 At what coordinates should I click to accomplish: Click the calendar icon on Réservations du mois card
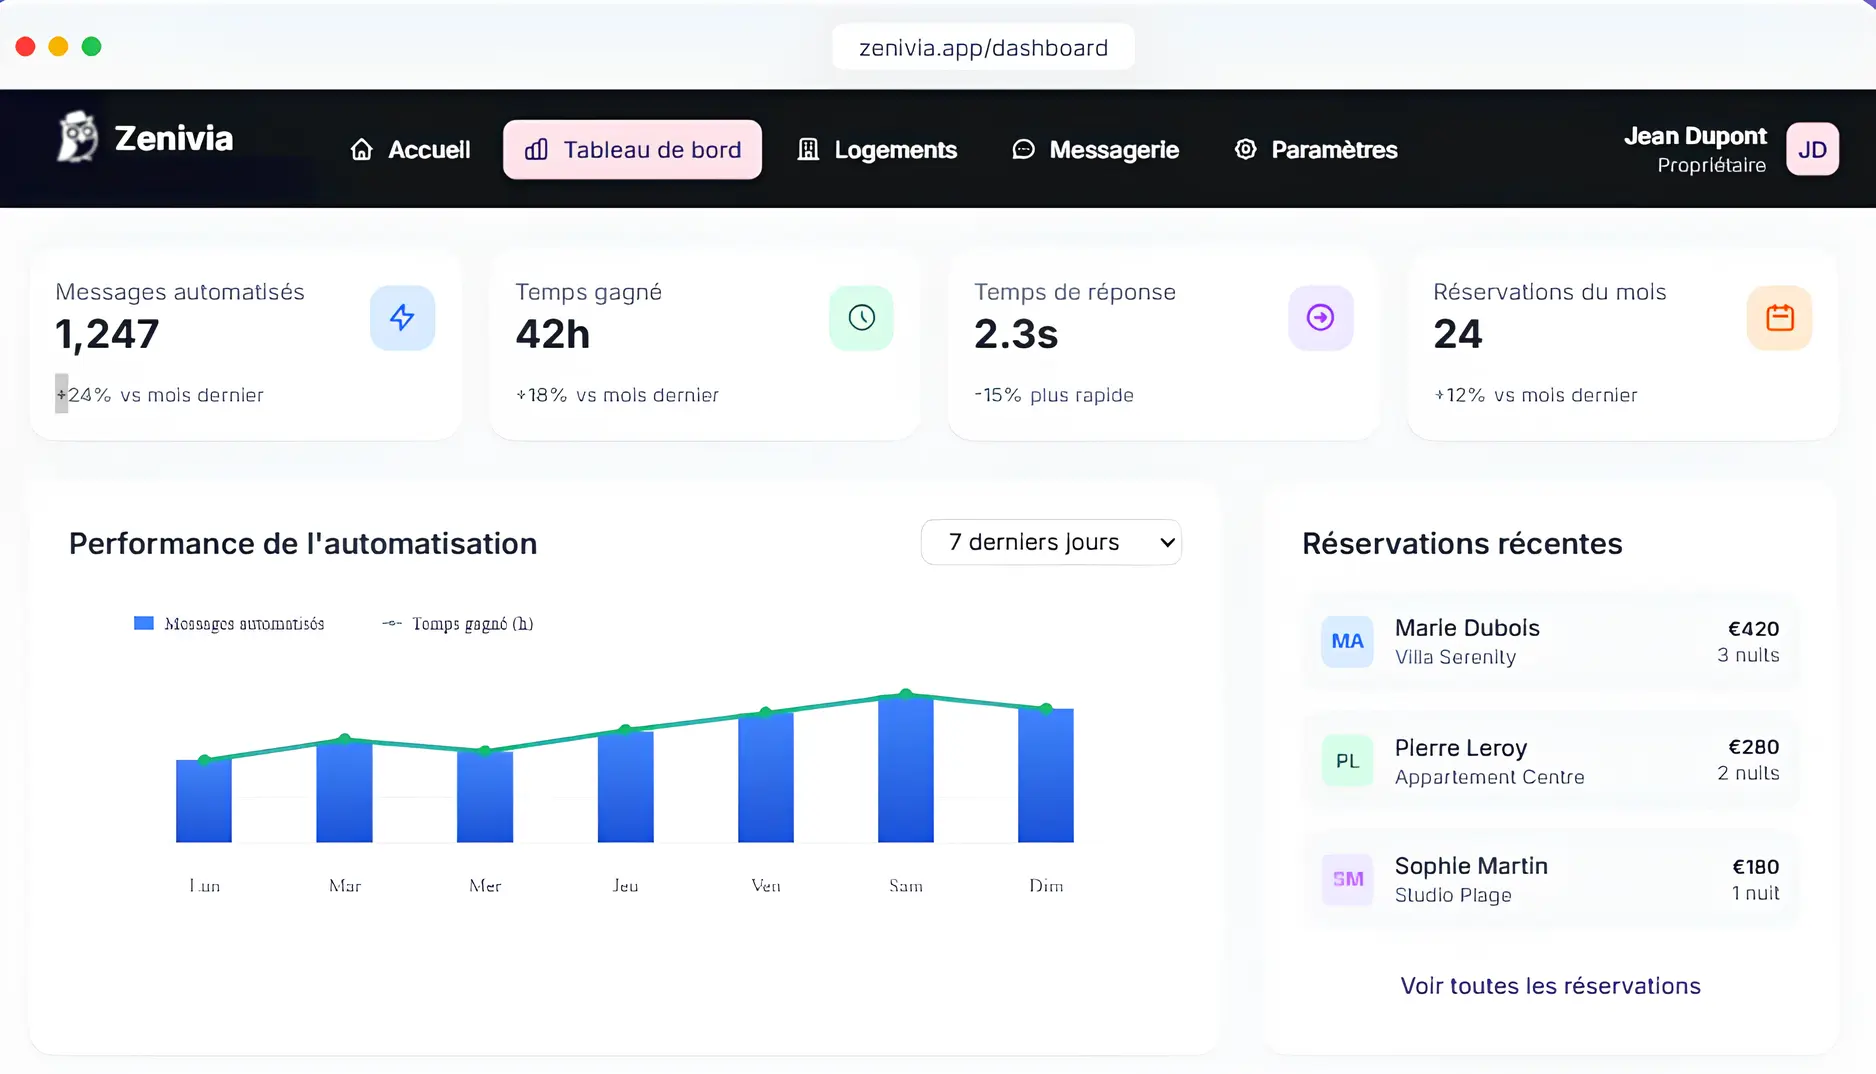(1779, 318)
